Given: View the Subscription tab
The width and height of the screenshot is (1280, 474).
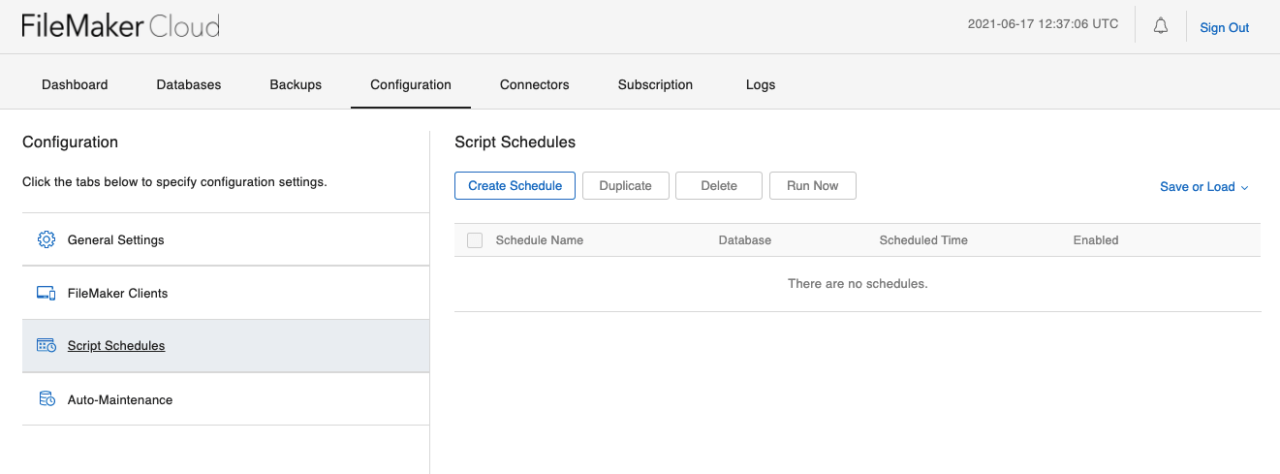Looking at the screenshot, I should tap(655, 85).
